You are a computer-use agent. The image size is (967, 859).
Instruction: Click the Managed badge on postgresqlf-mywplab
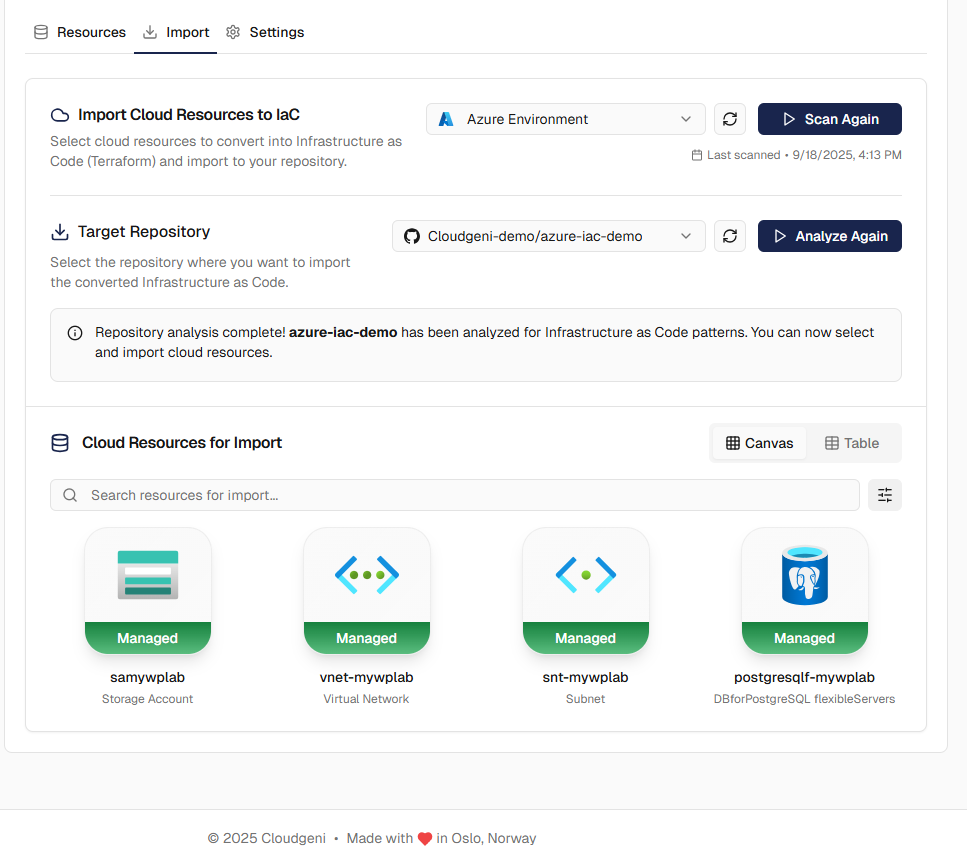(804, 638)
